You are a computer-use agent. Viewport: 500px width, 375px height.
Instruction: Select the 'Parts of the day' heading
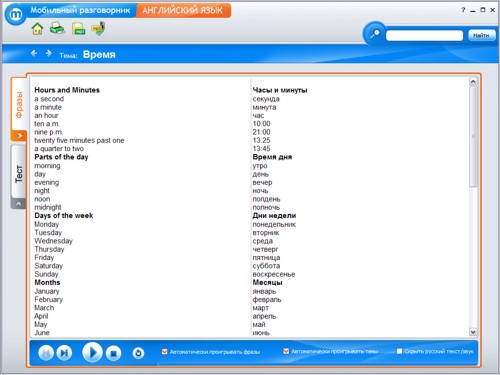pos(61,157)
